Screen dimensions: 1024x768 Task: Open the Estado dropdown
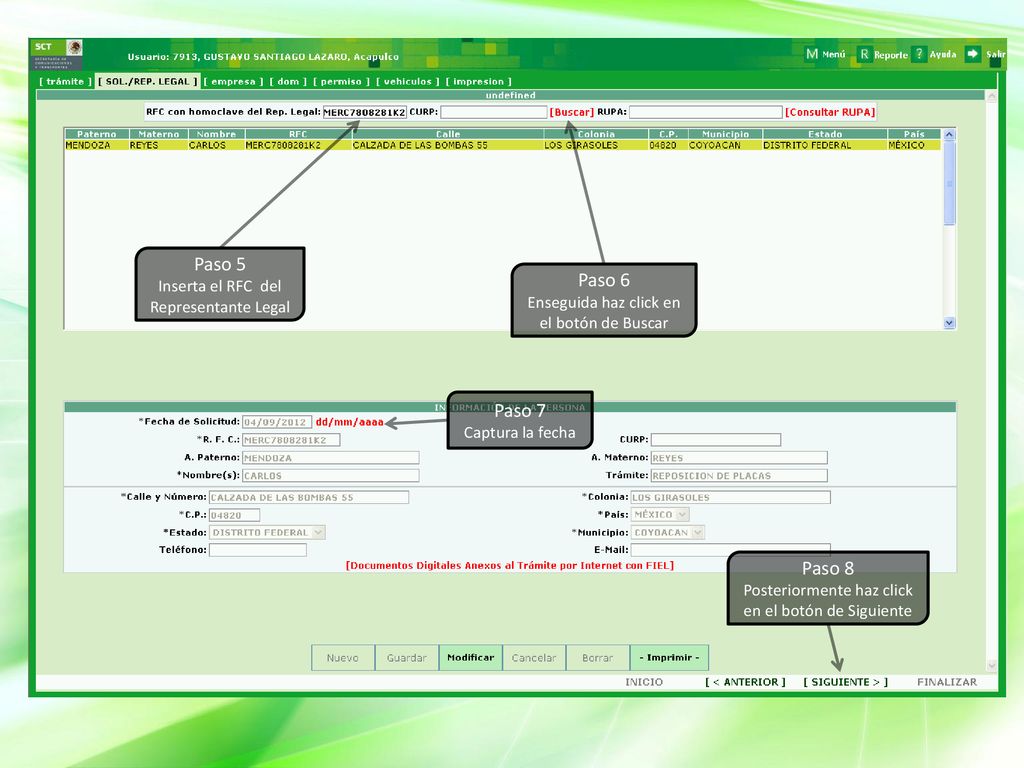(x=267, y=532)
